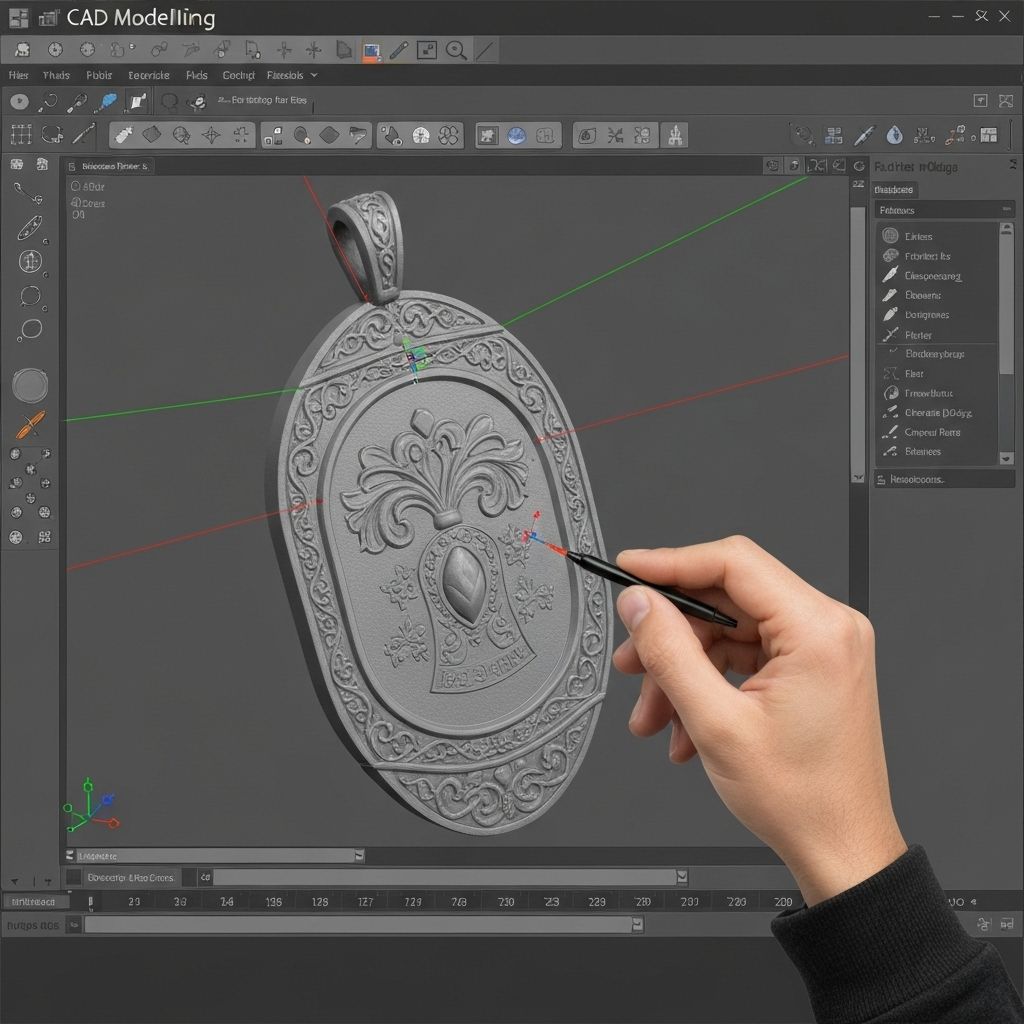Select the orange pen tool in left sidebar
The height and width of the screenshot is (1024, 1024).
coord(30,425)
